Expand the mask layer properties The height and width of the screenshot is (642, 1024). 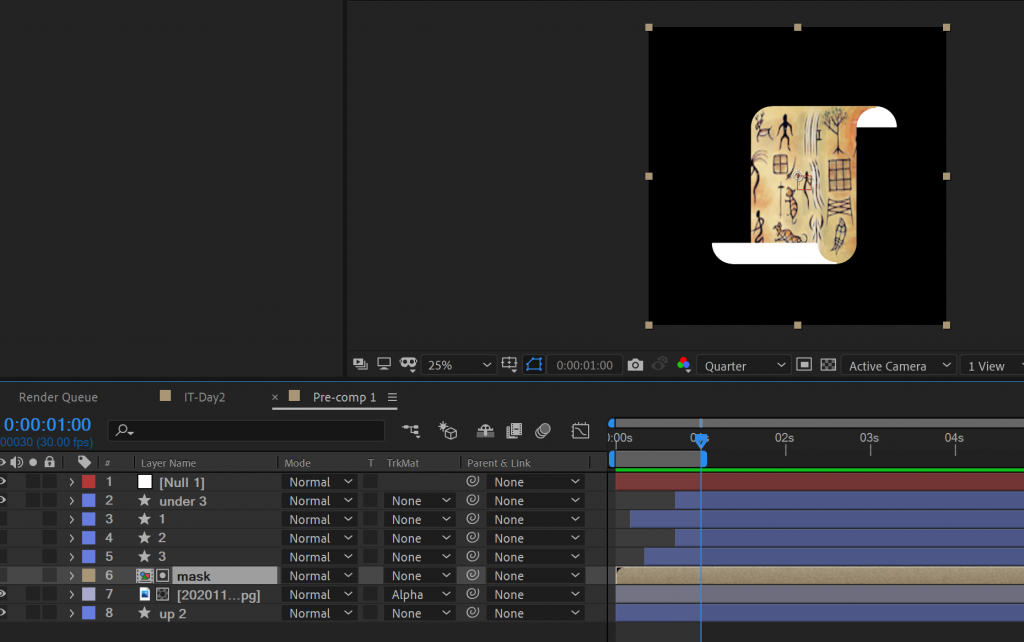[71, 576]
